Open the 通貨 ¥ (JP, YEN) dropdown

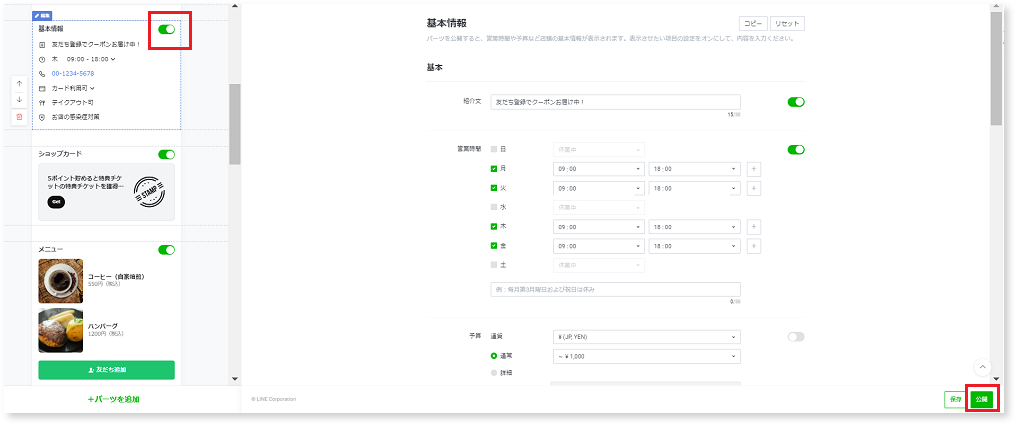[x=645, y=337]
